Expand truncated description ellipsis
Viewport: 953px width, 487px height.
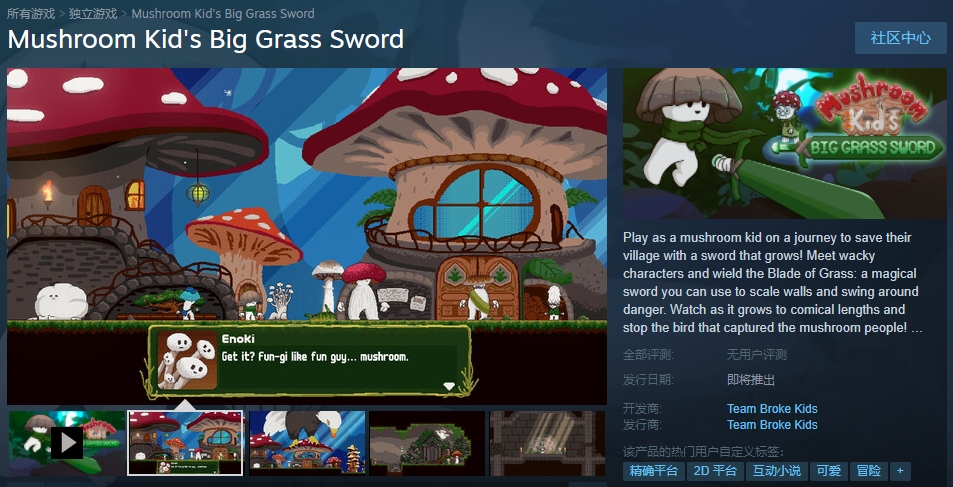click(x=918, y=328)
